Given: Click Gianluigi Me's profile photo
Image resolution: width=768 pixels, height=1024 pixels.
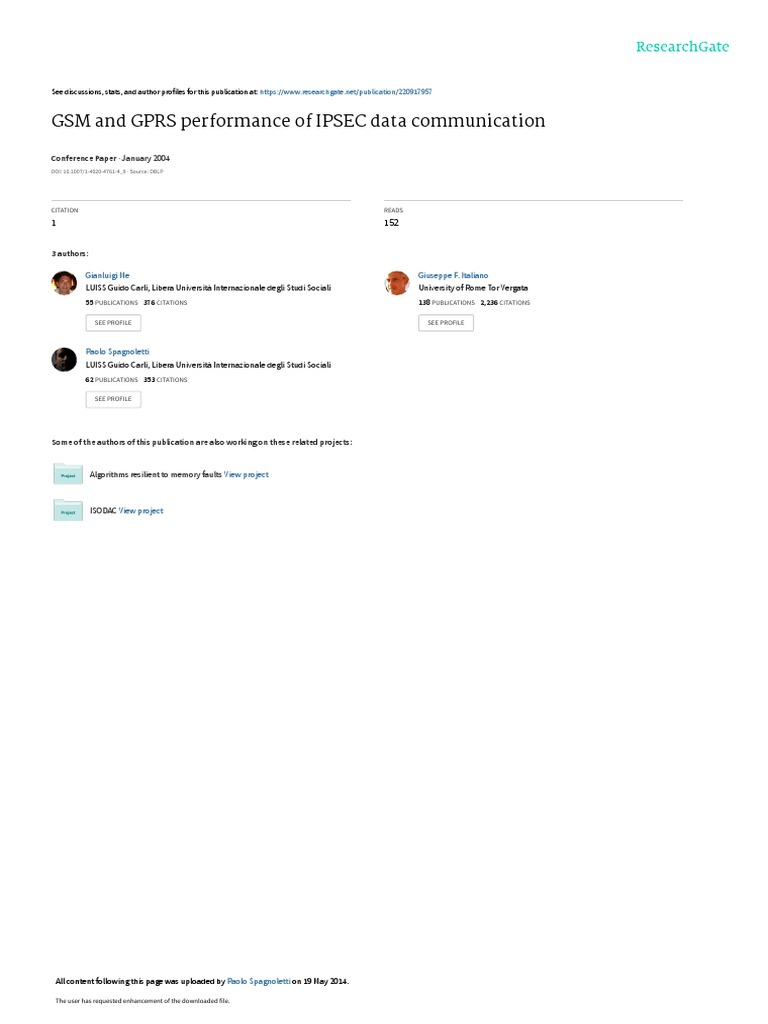Looking at the screenshot, I should point(64,283).
